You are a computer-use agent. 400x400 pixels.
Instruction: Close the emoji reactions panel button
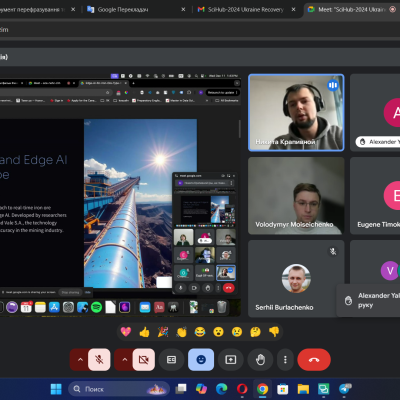coord(201,360)
